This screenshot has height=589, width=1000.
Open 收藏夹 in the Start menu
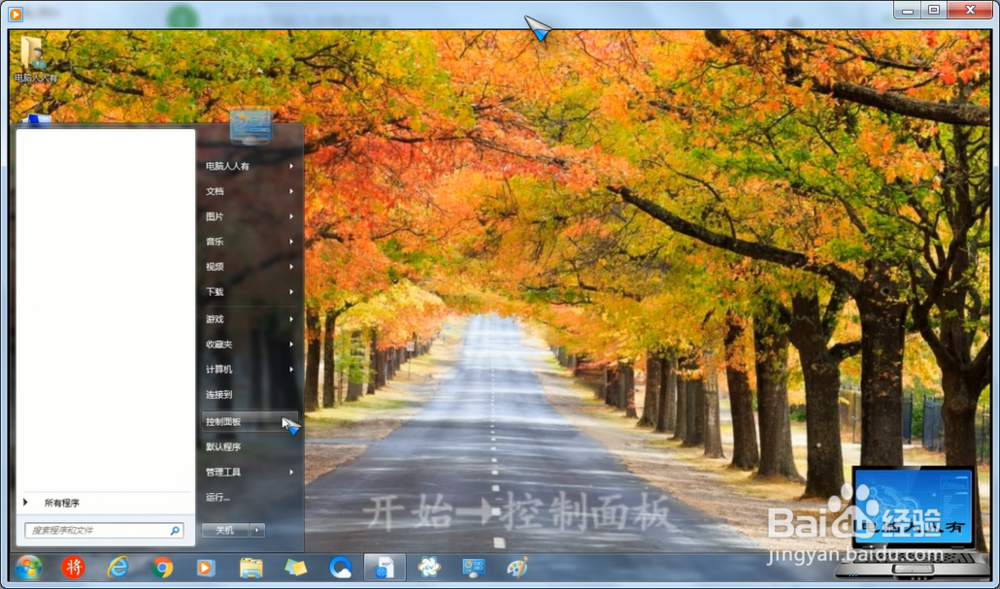pyautogui.click(x=250, y=344)
